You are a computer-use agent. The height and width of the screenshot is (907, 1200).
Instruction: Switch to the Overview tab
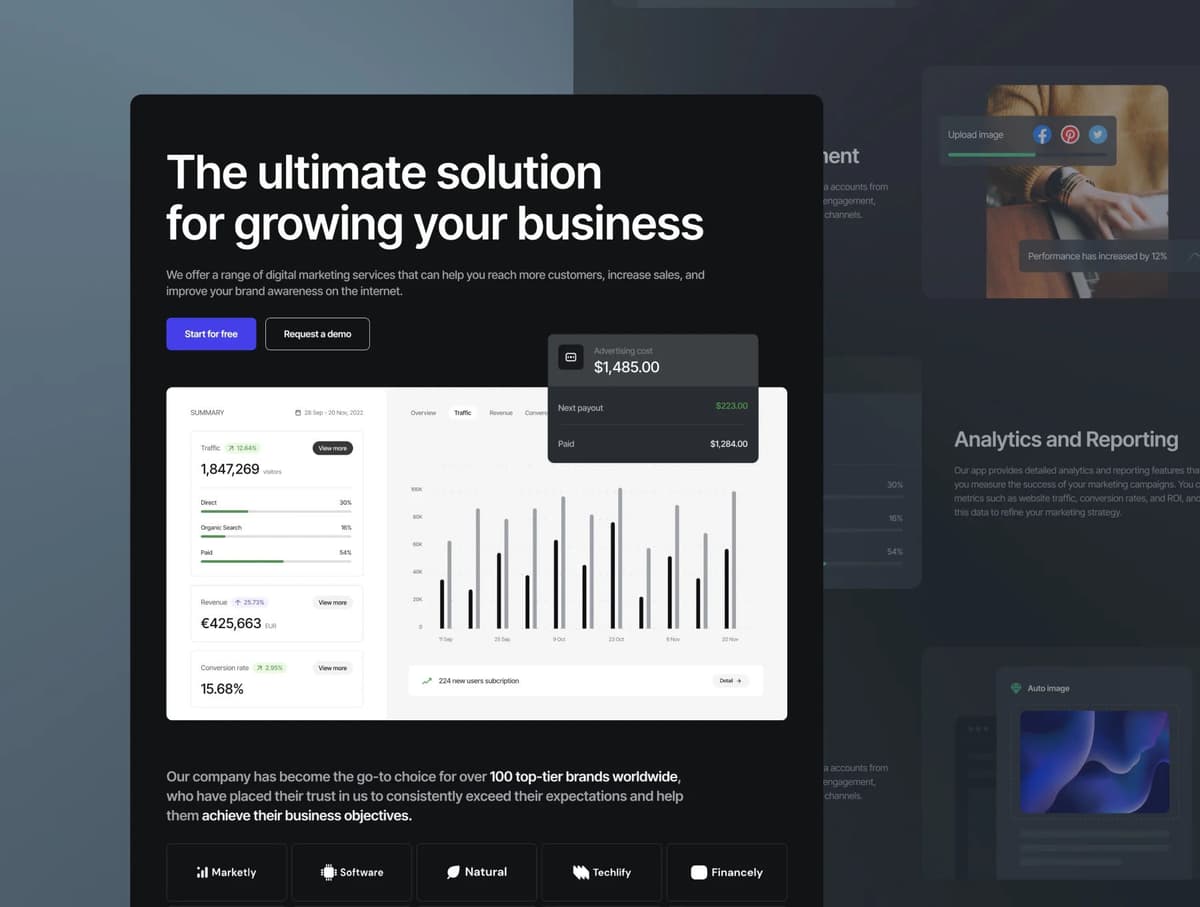(423, 413)
